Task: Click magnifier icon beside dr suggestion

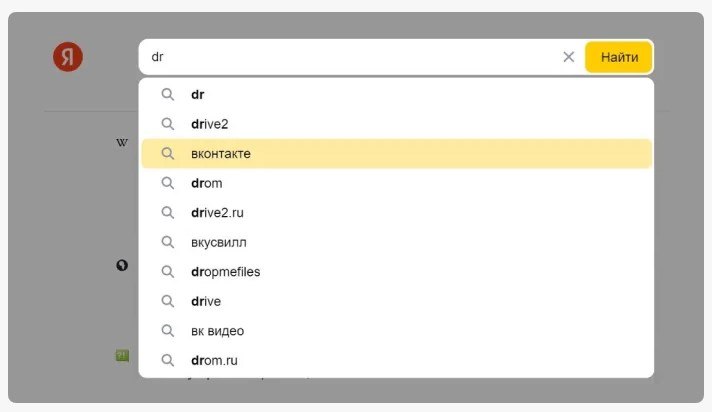Action: tap(168, 94)
